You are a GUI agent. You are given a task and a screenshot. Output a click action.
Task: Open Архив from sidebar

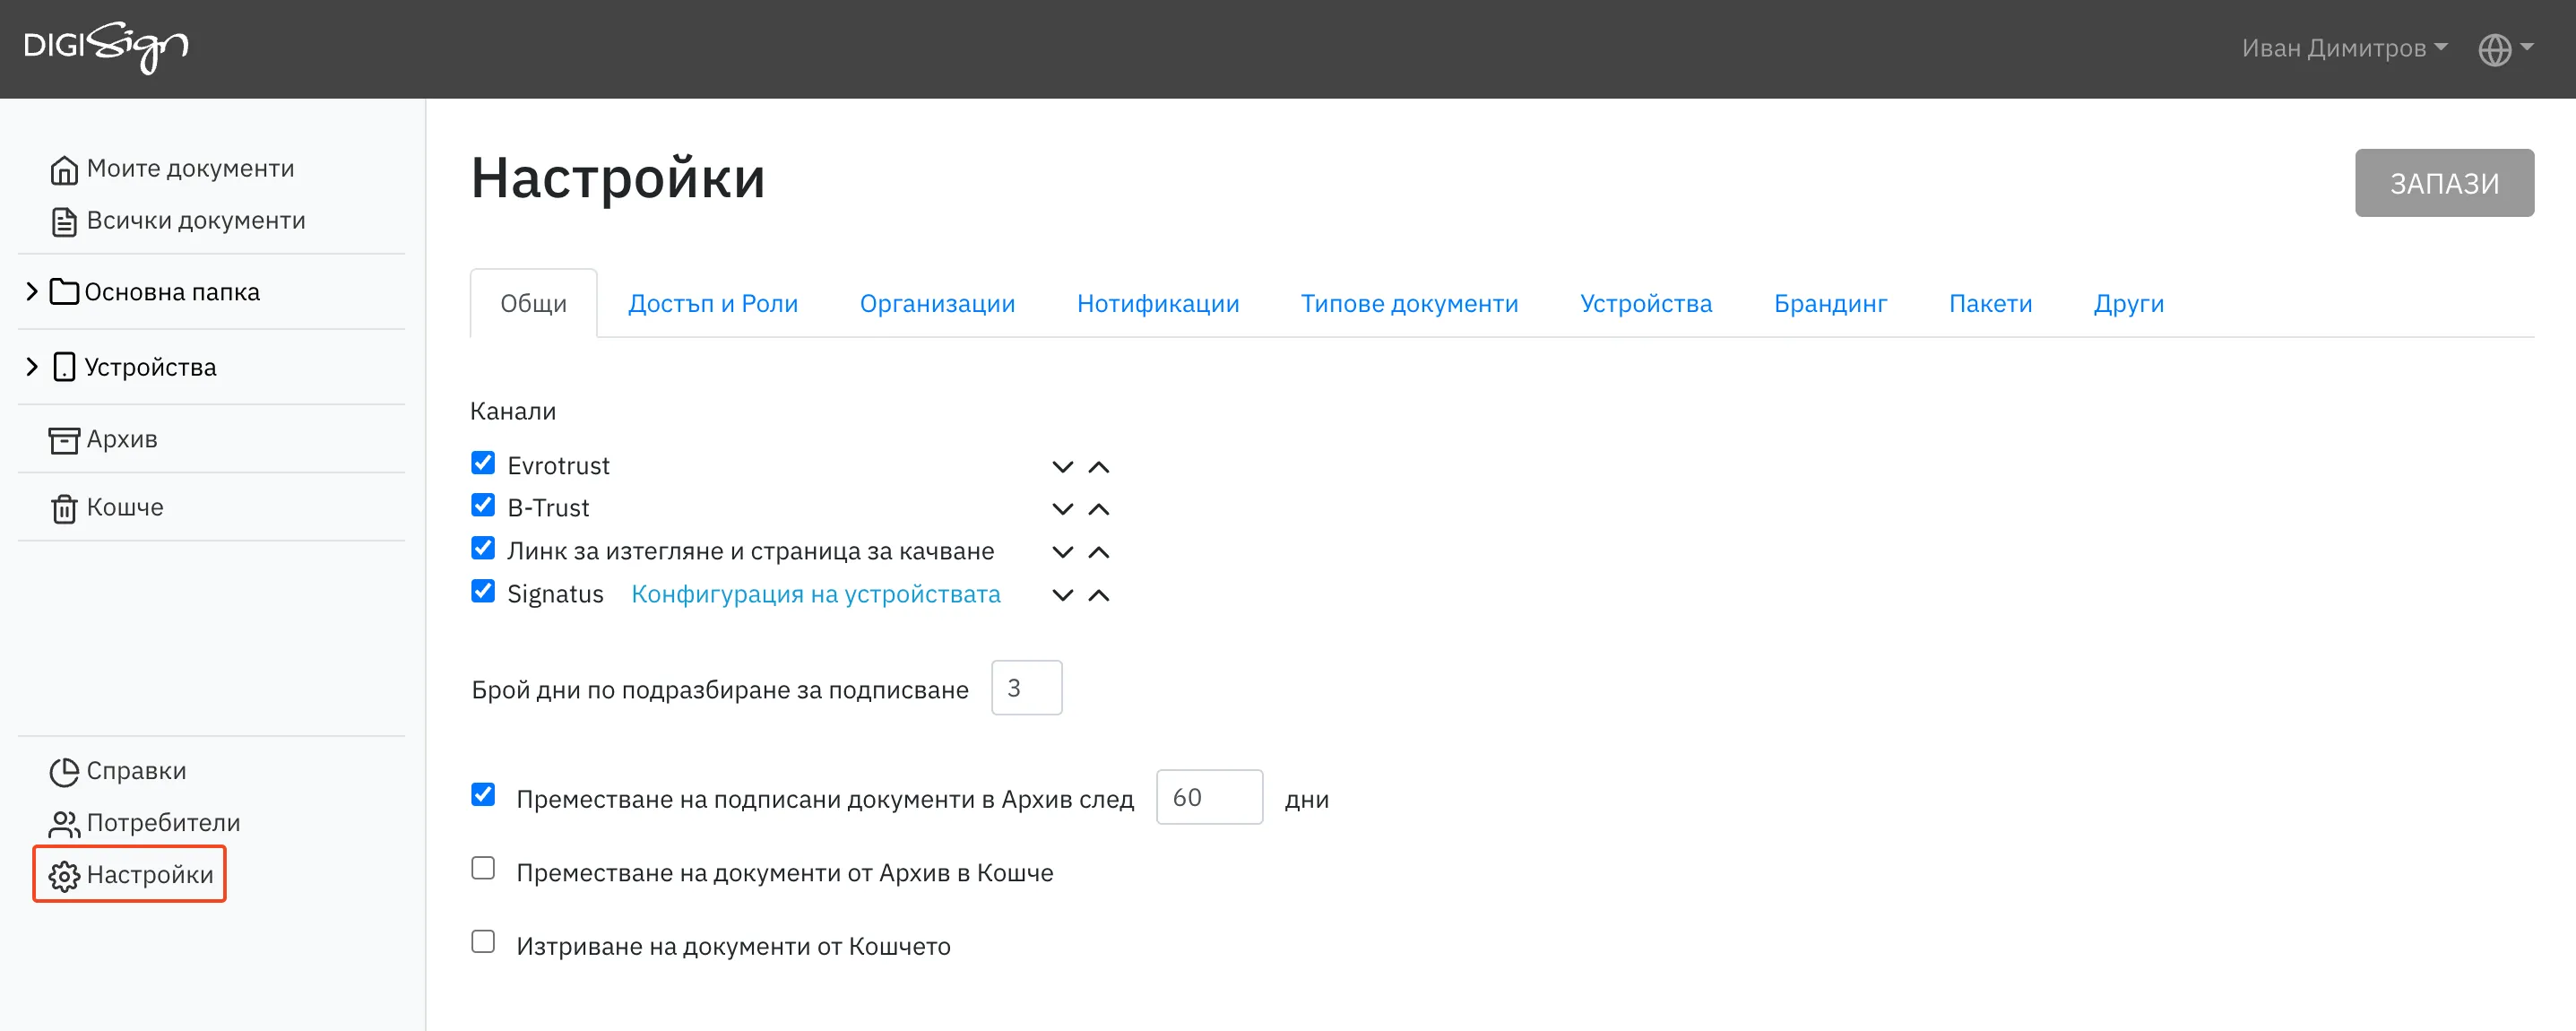pyautogui.click(x=122, y=439)
